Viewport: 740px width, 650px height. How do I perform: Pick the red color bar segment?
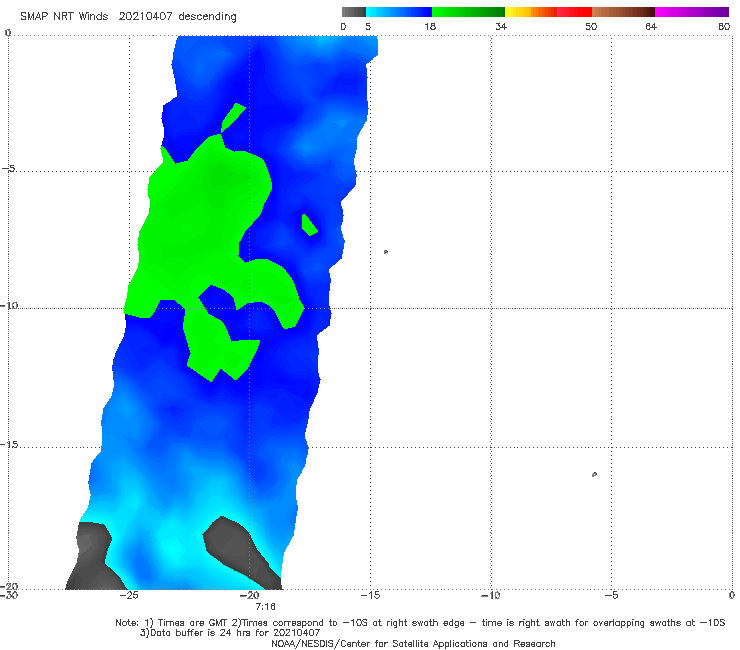574,12
